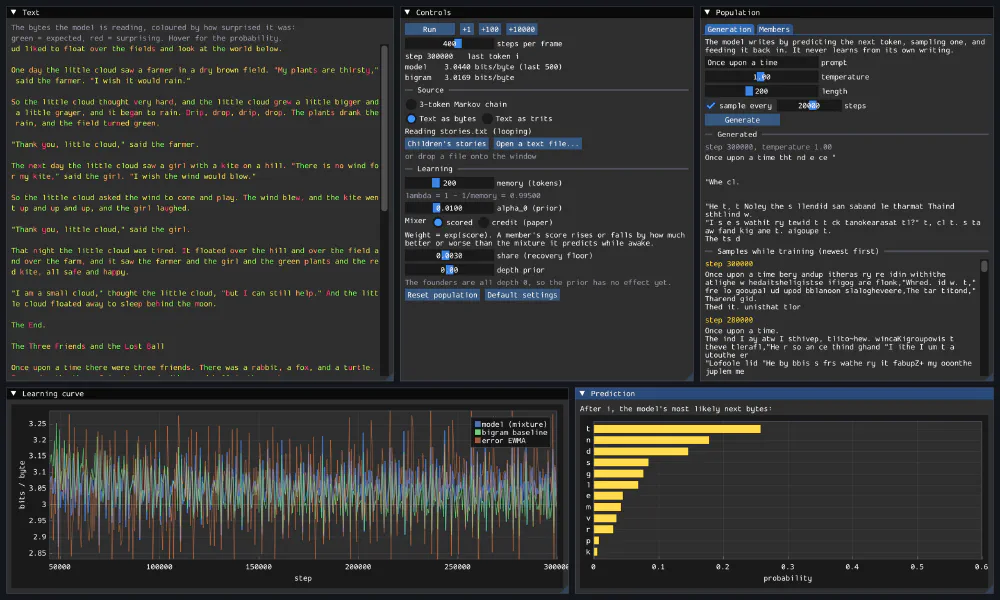The image size is (1000, 600).
Task: Toggle 'model (mixture)' legend entry
Action: tap(510, 424)
